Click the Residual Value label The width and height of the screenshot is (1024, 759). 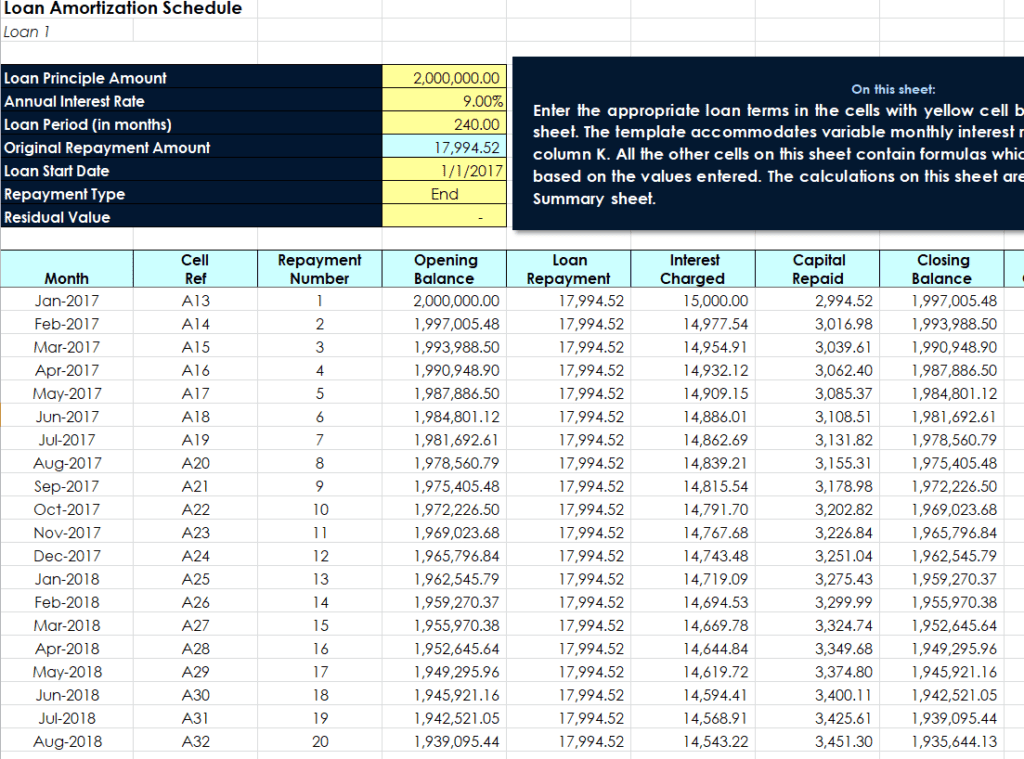pyautogui.click(x=57, y=218)
